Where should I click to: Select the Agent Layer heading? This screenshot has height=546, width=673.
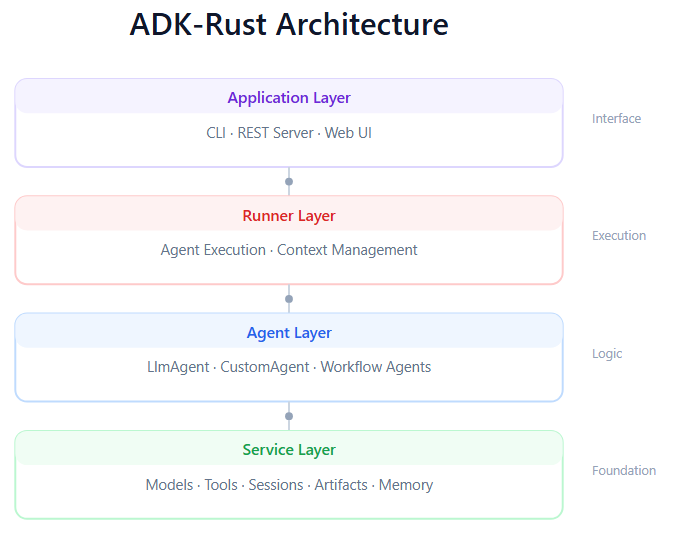coord(289,333)
